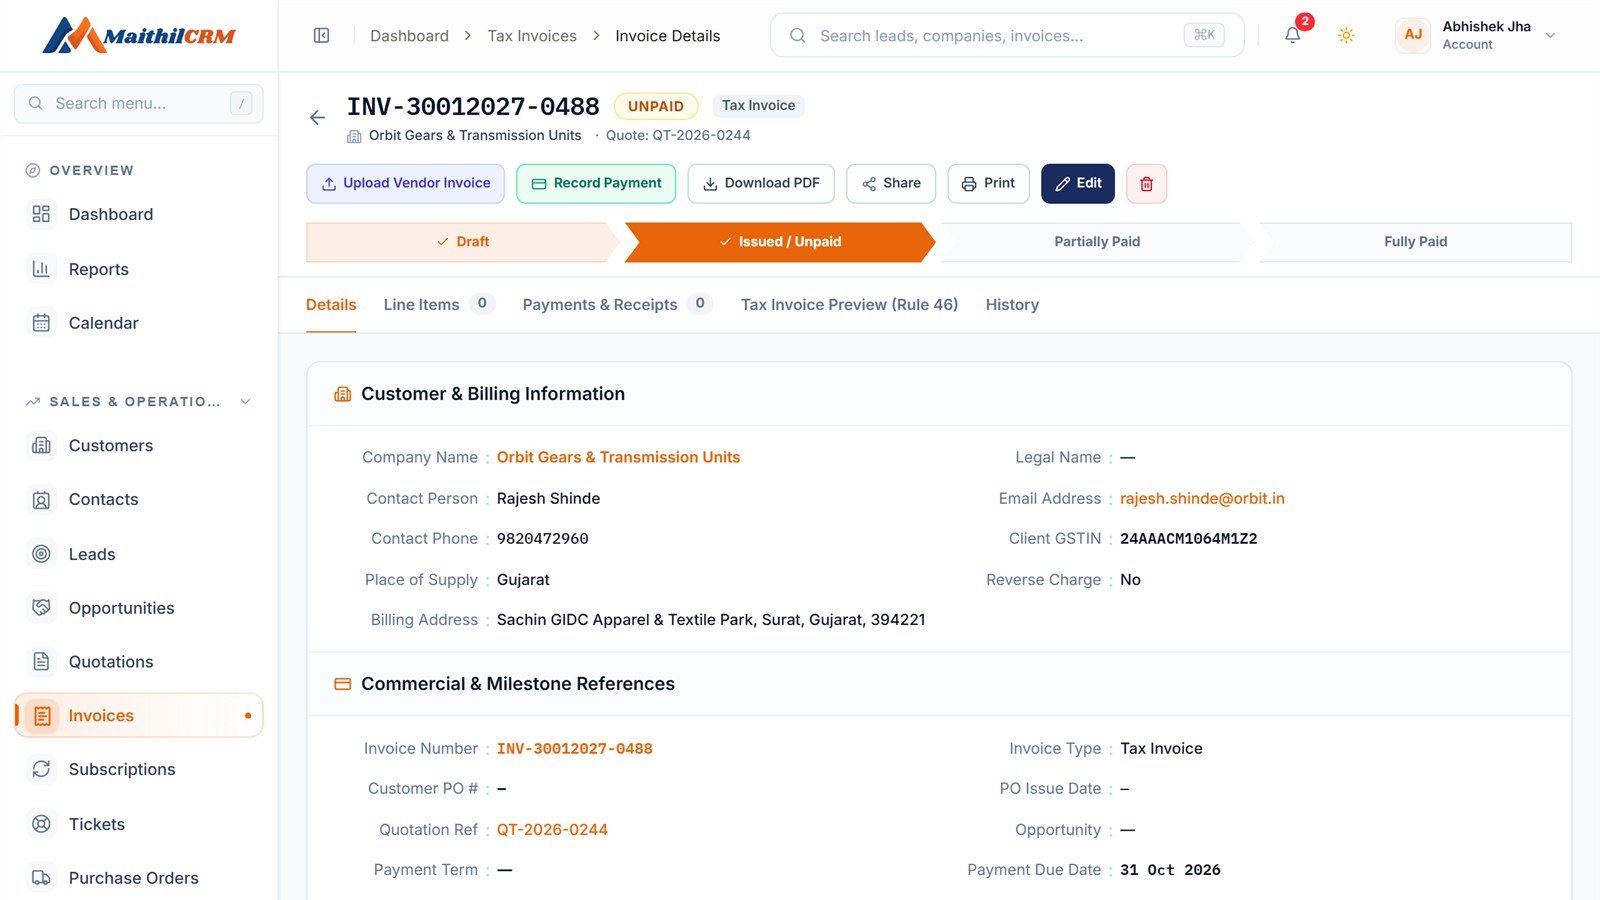Screen dimensions: 1600x900
Task: Click the Tax Invoice badge in header
Action: point(759,106)
